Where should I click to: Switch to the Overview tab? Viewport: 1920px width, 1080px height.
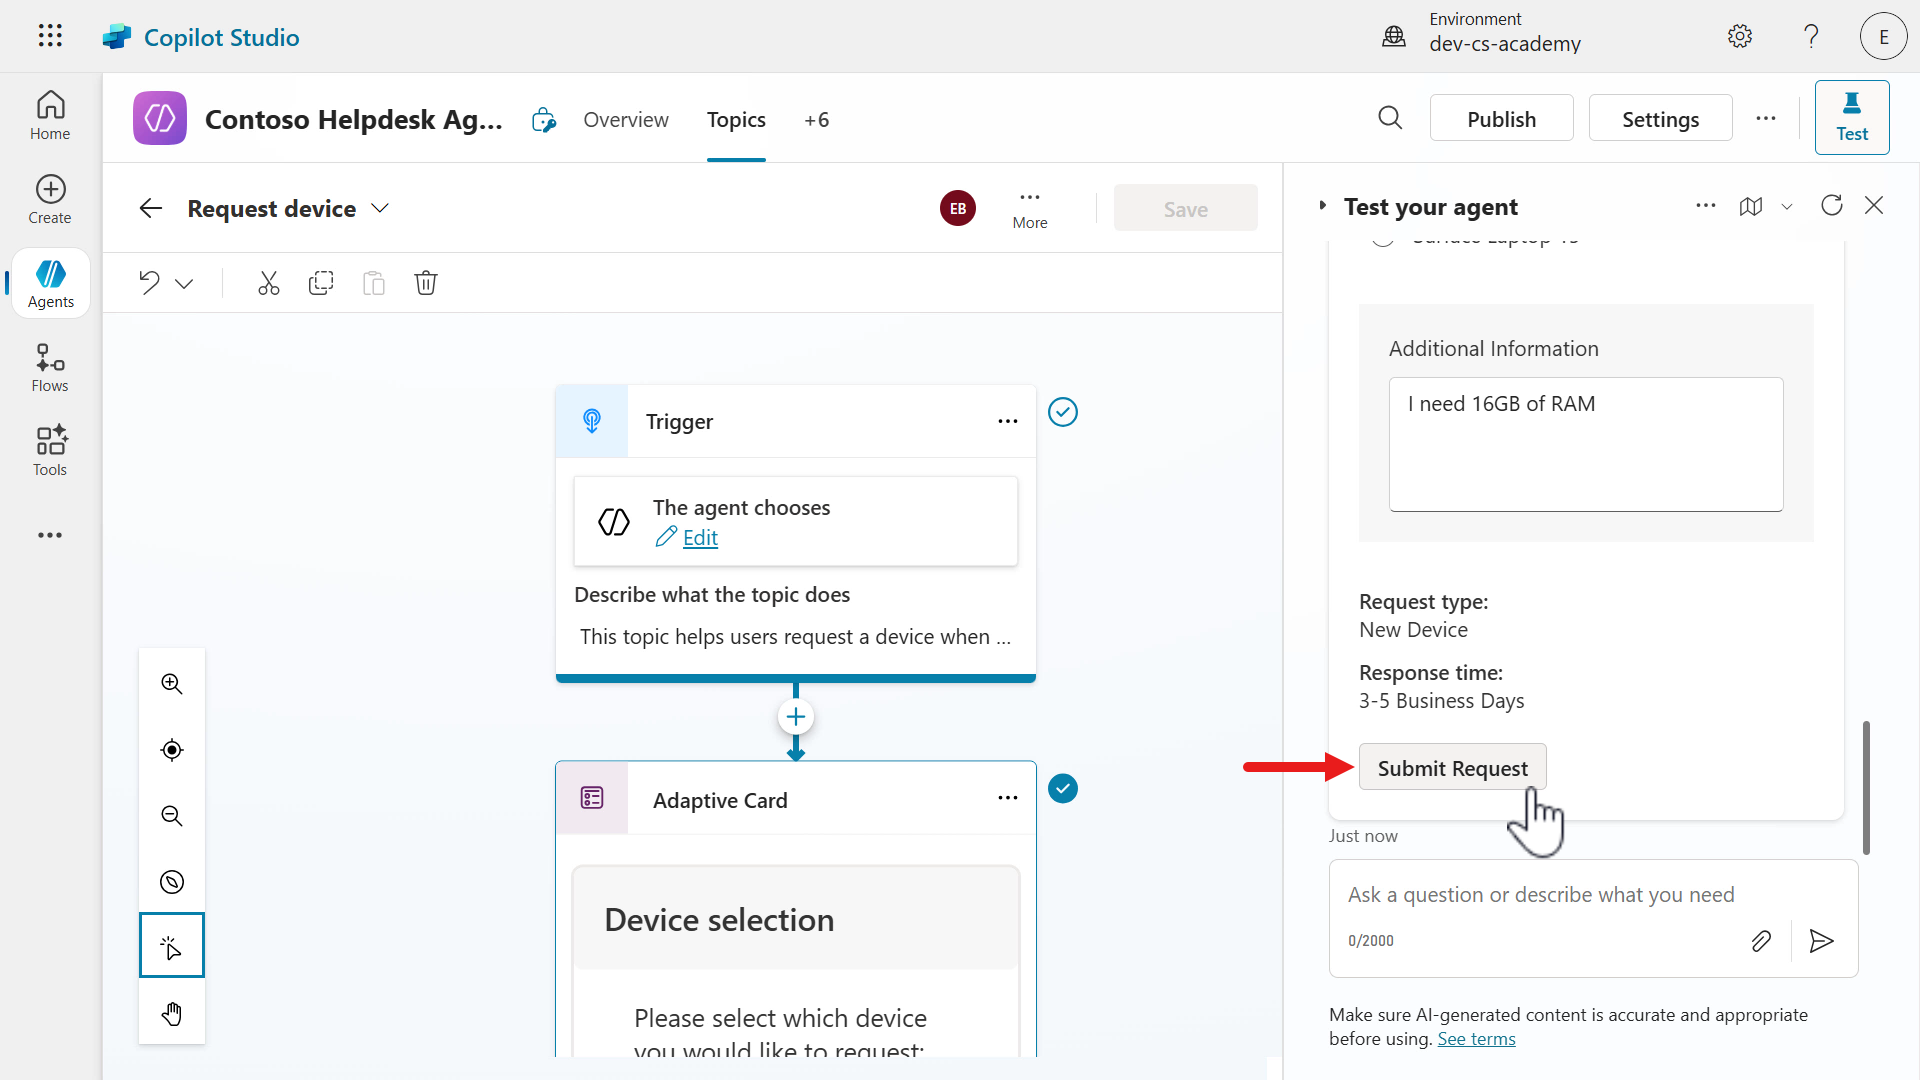(626, 120)
